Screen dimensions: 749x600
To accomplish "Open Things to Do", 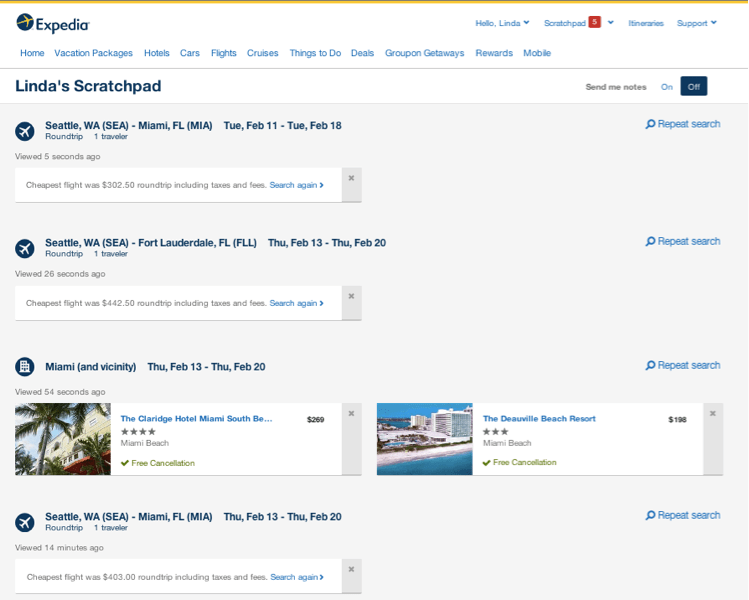I will (x=315, y=53).
